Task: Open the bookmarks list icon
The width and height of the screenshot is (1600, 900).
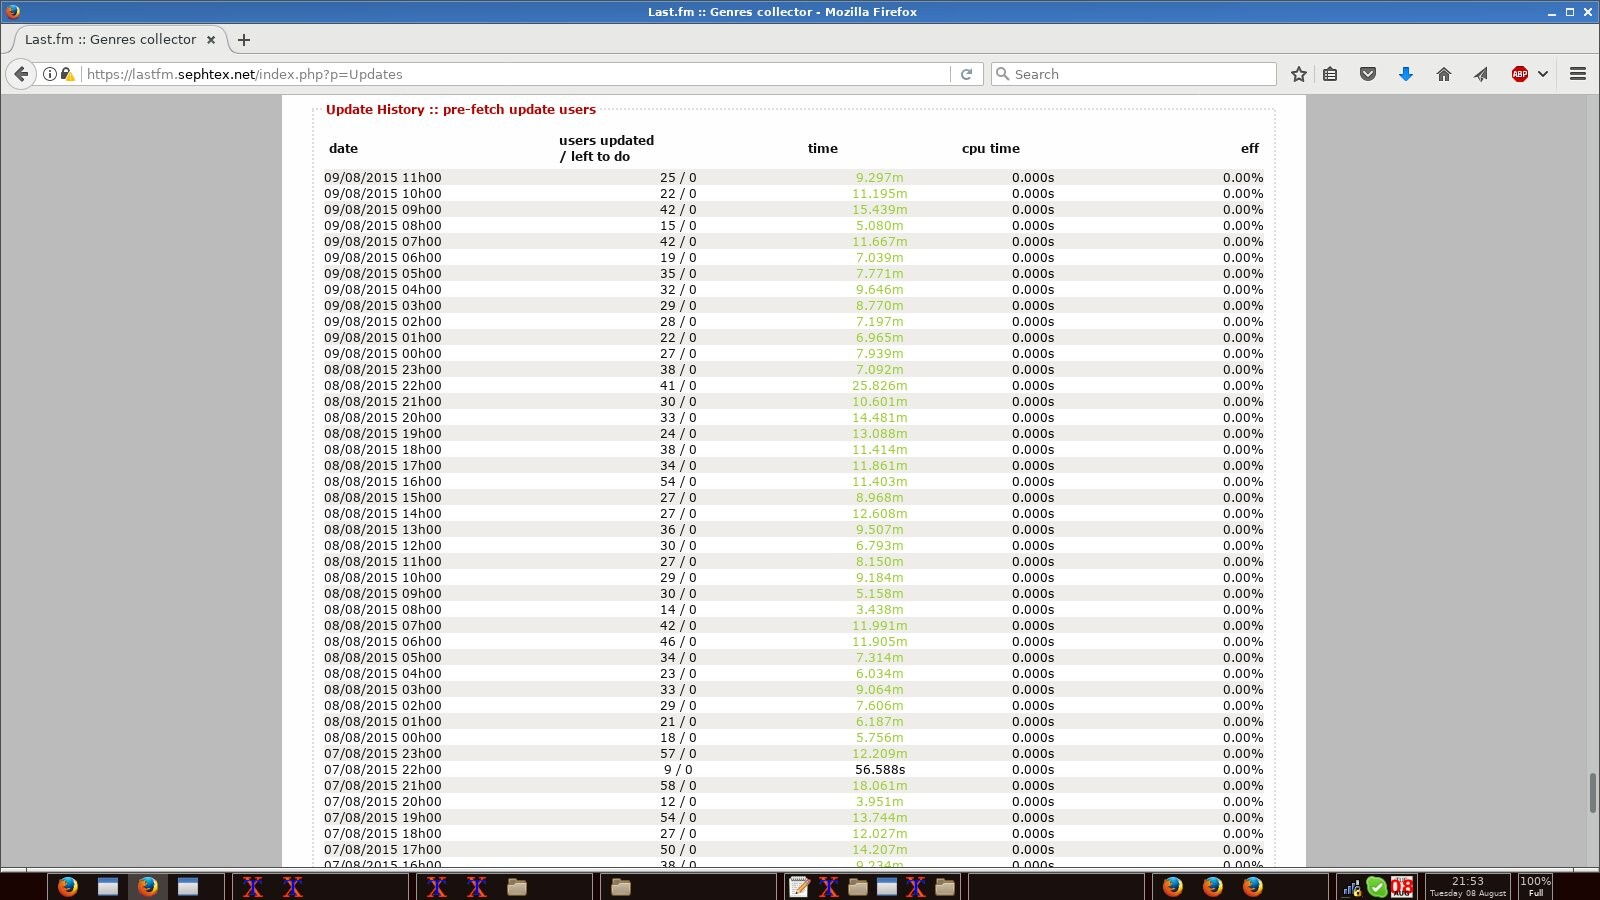Action: pos(1330,74)
